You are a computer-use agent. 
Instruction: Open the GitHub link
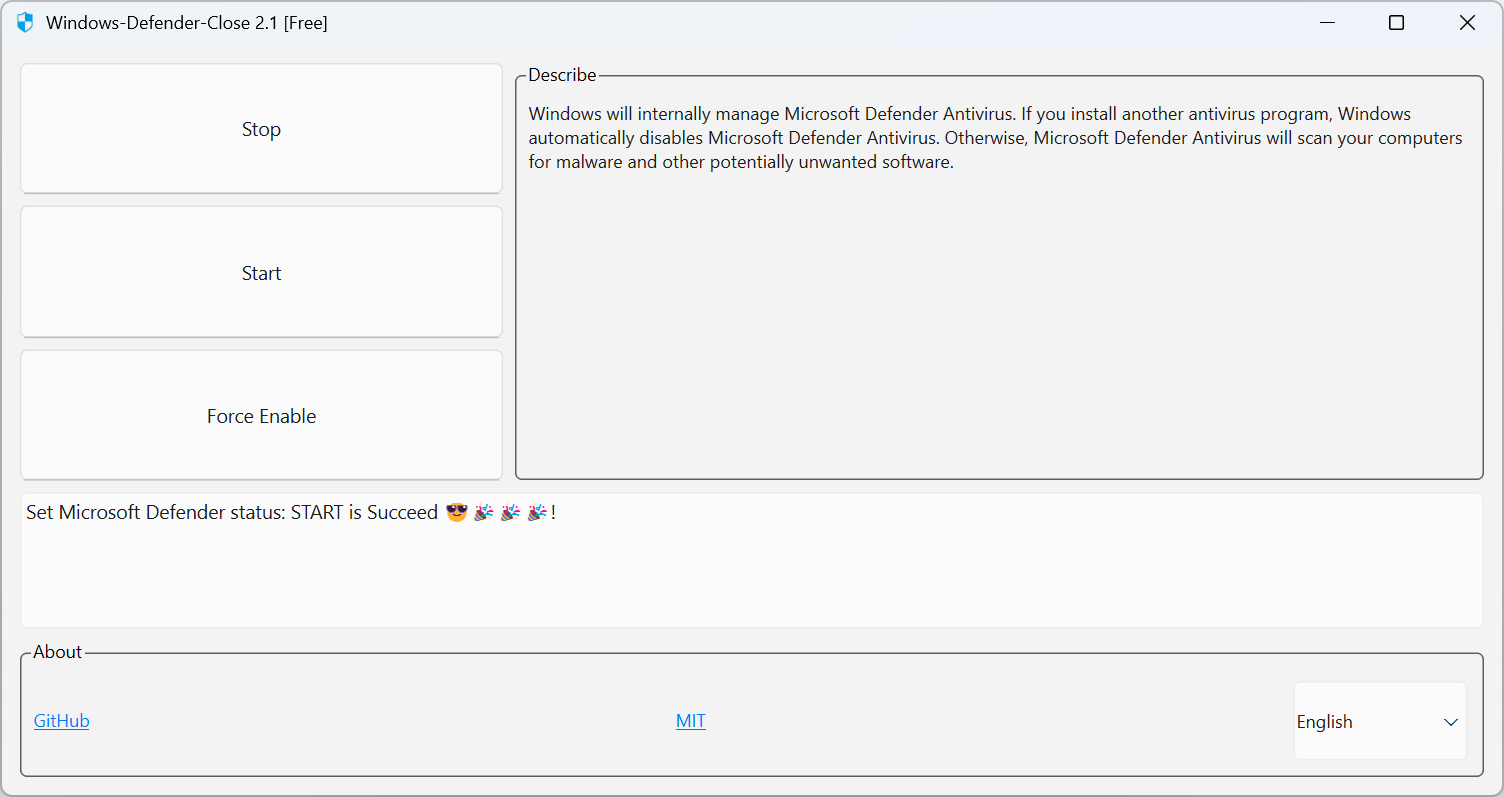pyautogui.click(x=61, y=721)
